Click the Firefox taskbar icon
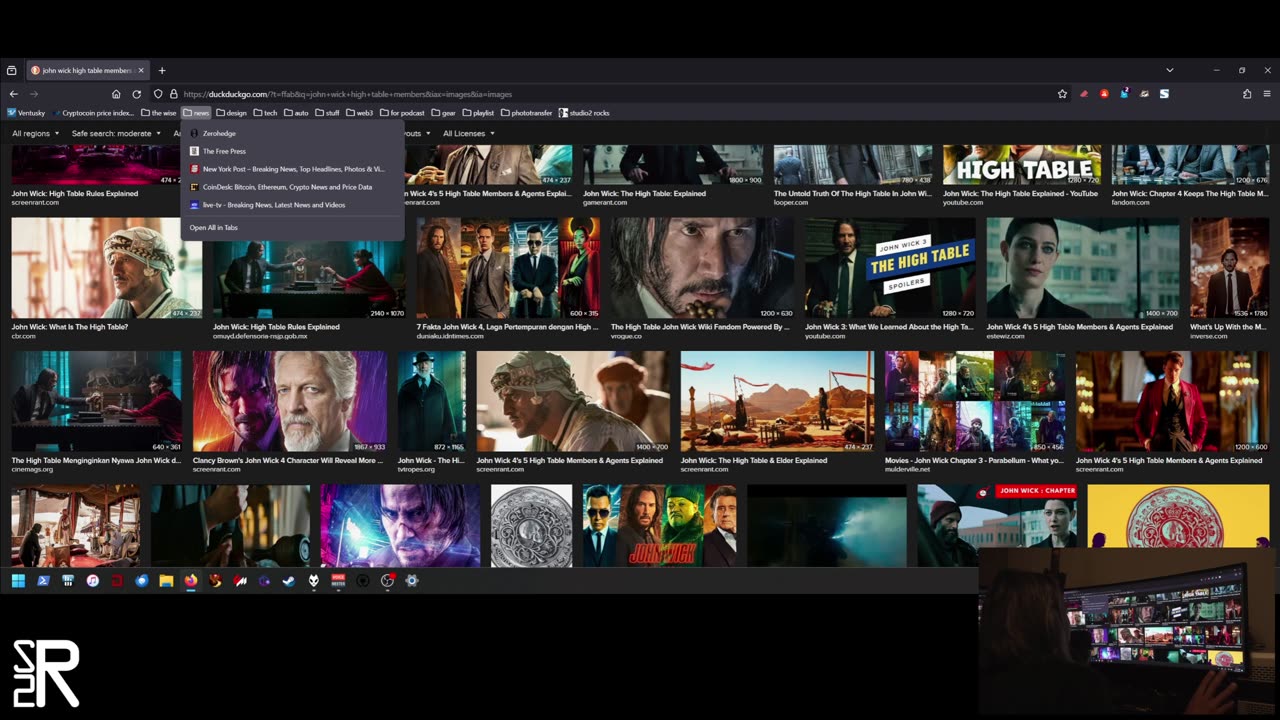This screenshot has height=720, width=1280. click(x=191, y=581)
